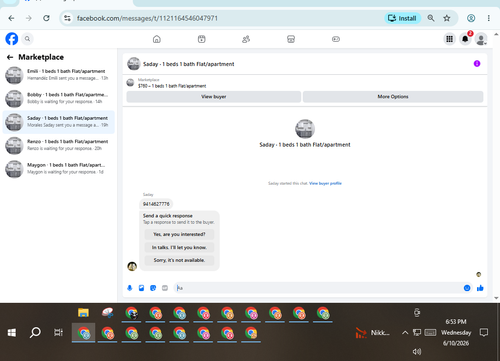
Task: Open the Windows notification center
Action: (x=484, y=332)
